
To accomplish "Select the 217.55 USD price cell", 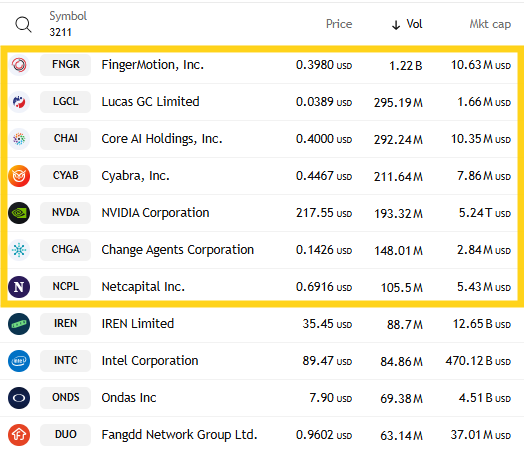I will pyautogui.click(x=324, y=213).
